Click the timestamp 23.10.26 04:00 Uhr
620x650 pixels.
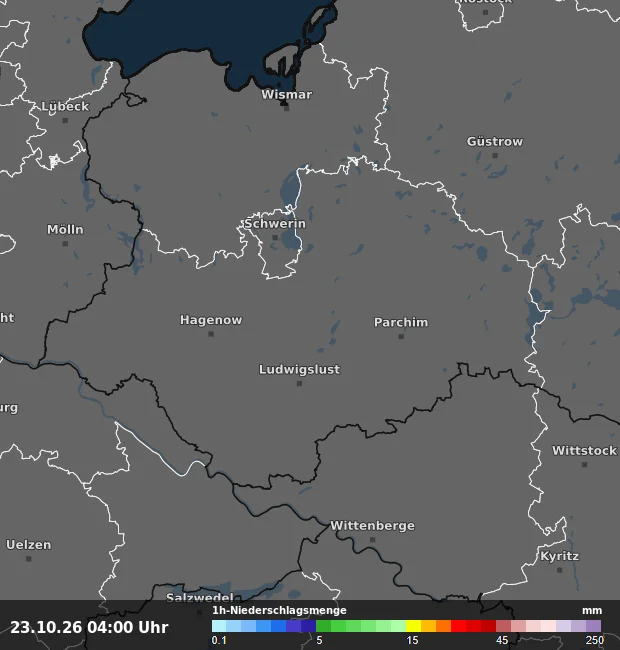tap(89, 627)
